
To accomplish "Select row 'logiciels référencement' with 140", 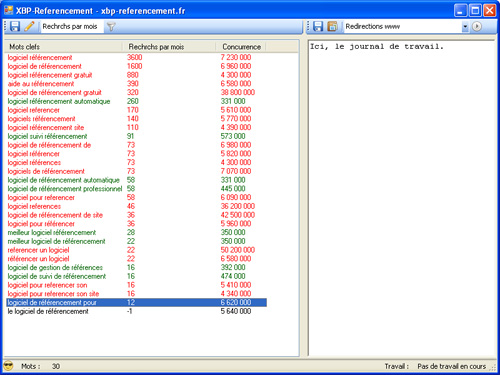I will 136,119.
